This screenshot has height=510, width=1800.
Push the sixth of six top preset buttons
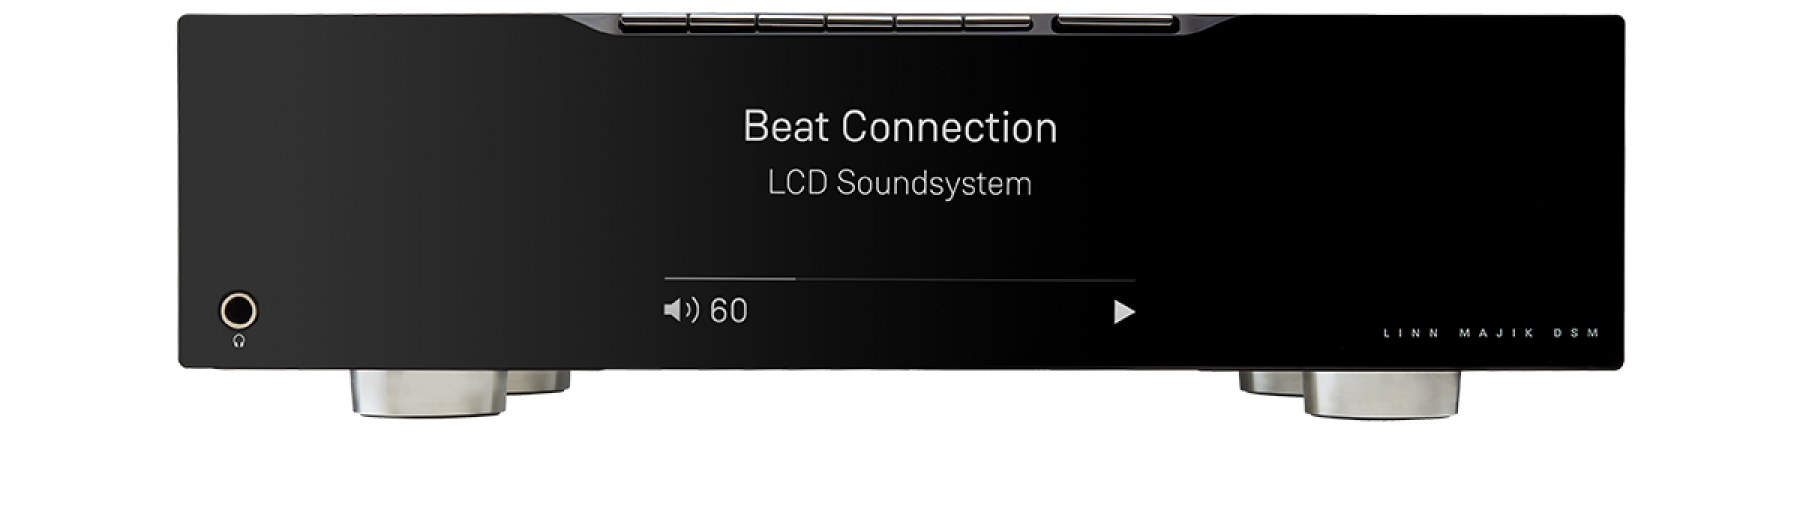pos(998,22)
